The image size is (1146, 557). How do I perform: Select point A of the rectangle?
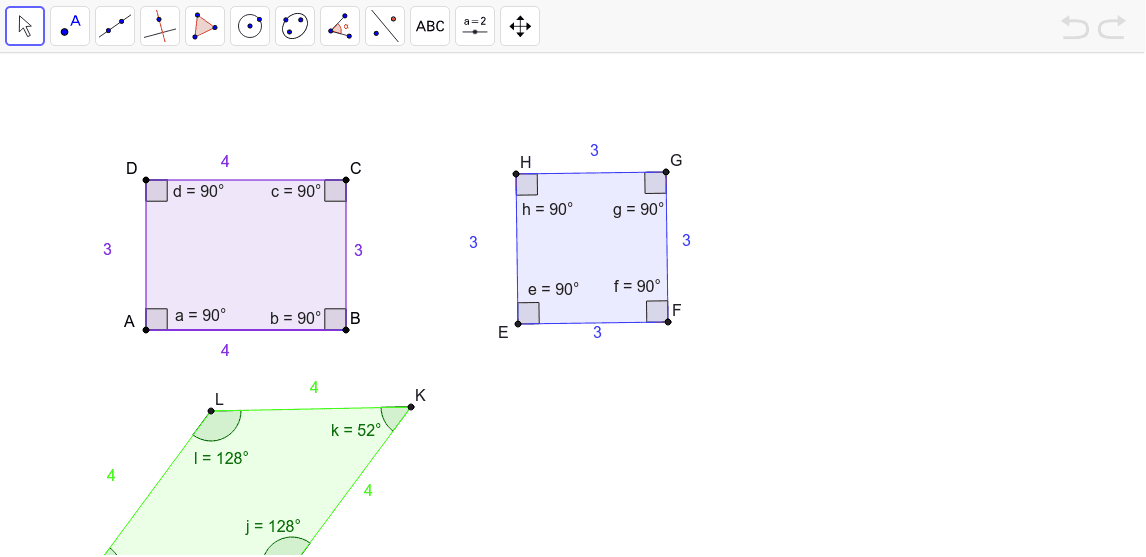tap(146, 330)
